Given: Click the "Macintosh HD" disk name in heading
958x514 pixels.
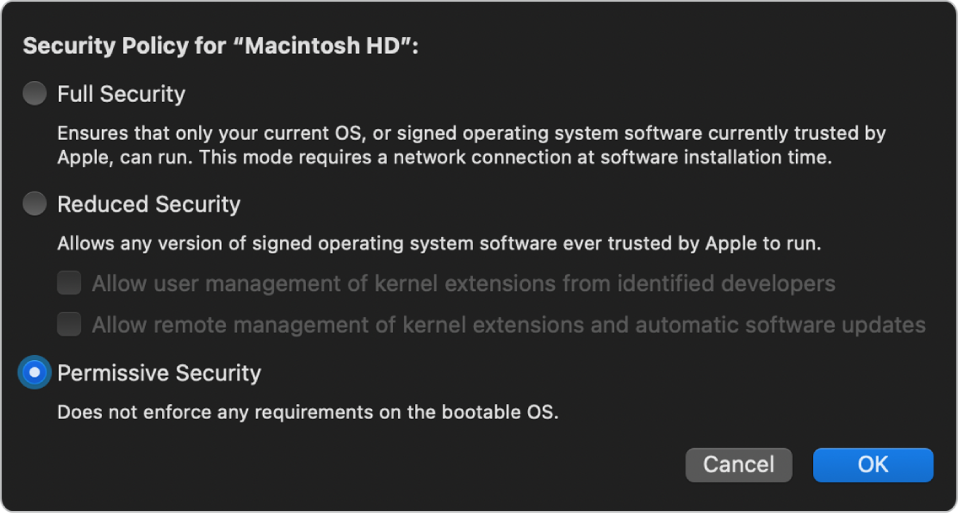Looking at the screenshot, I should point(330,46).
